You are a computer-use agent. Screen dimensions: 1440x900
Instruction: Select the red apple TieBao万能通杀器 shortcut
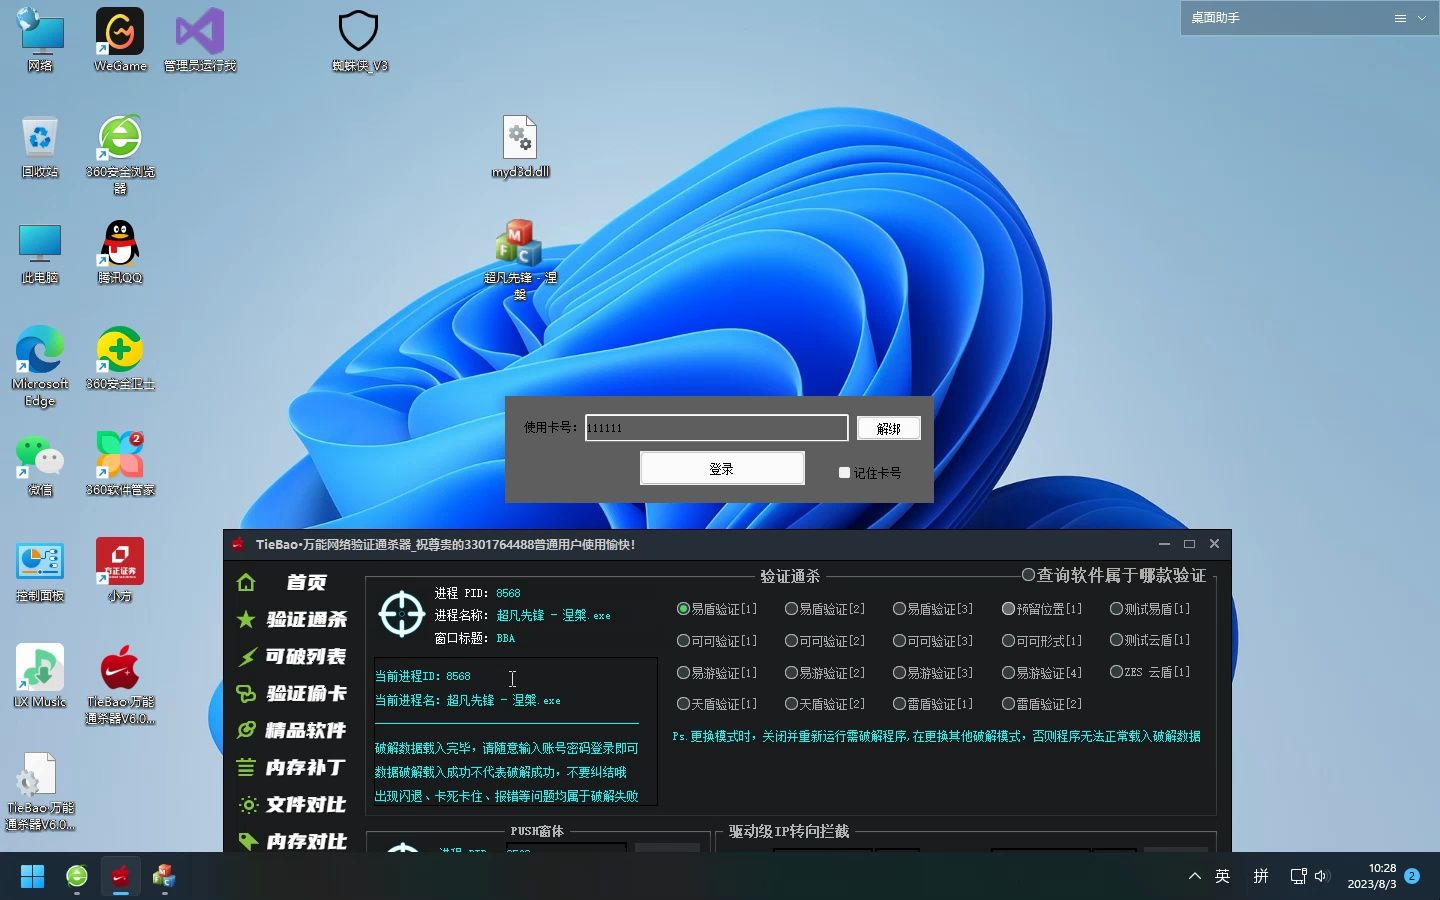pos(120,684)
